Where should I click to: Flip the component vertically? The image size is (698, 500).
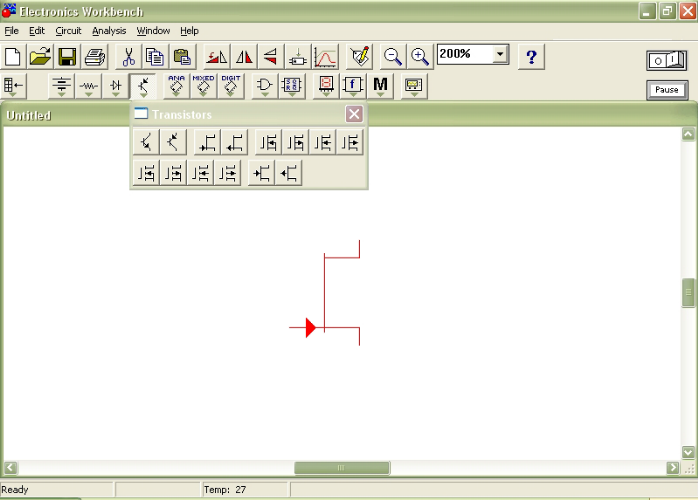coord(271,57)
